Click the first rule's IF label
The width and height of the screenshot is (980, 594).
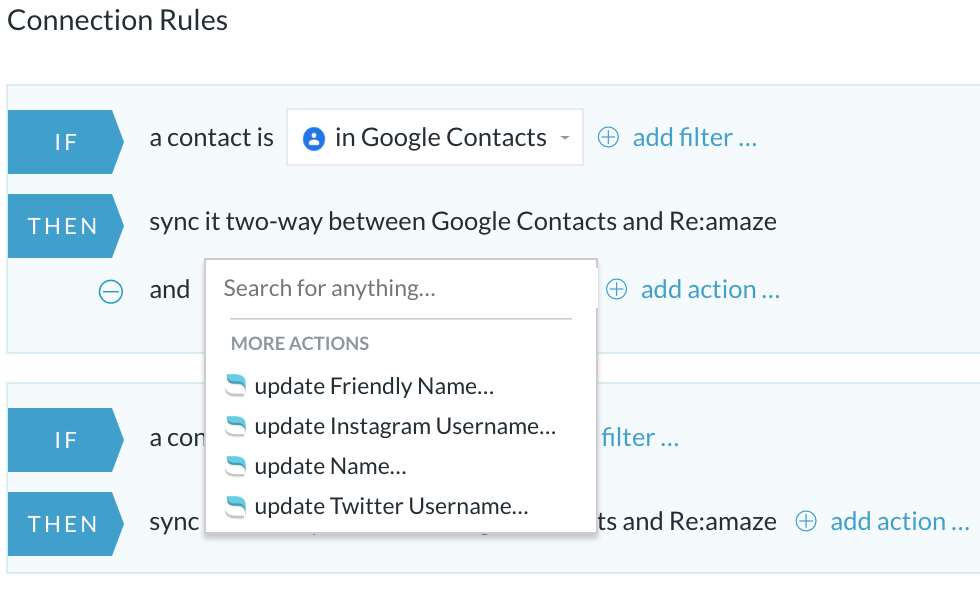point(65,142)
